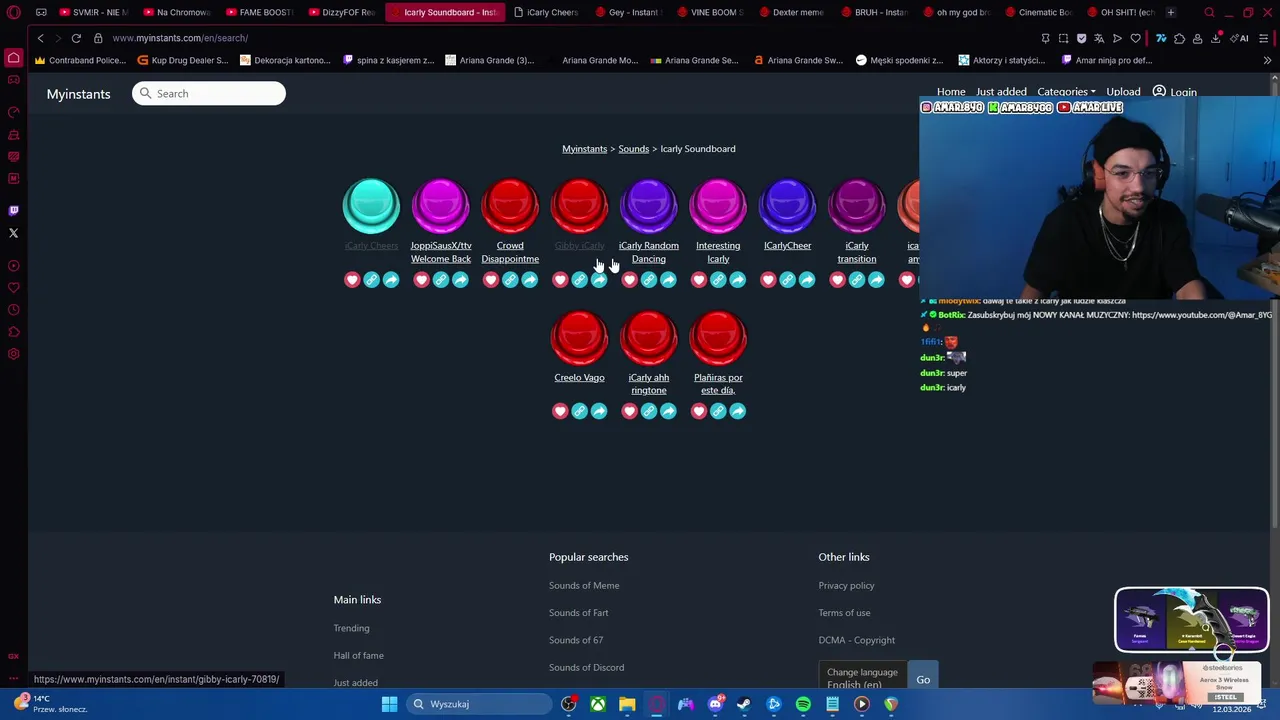
Task: Play the iCarly Random Dancing purple button
Action: [x=648, y=205]
